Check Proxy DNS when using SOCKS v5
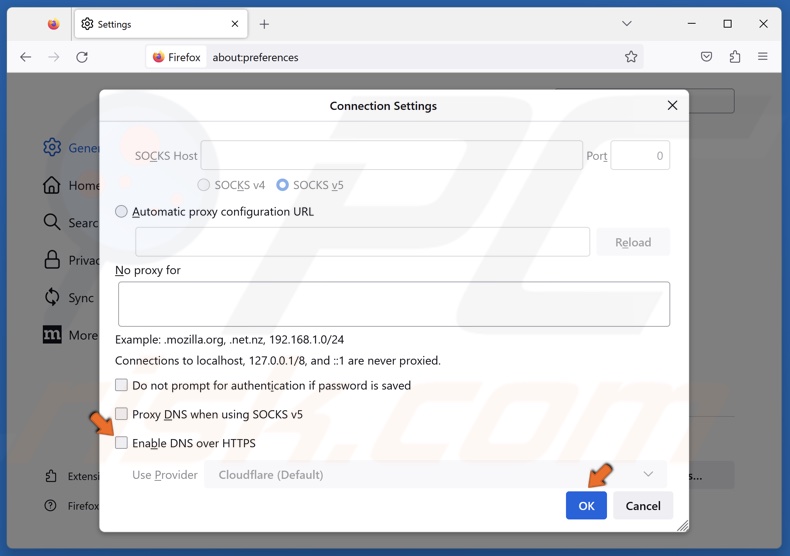790x556 pixels. pyautogui.click(x=121, y=414)
